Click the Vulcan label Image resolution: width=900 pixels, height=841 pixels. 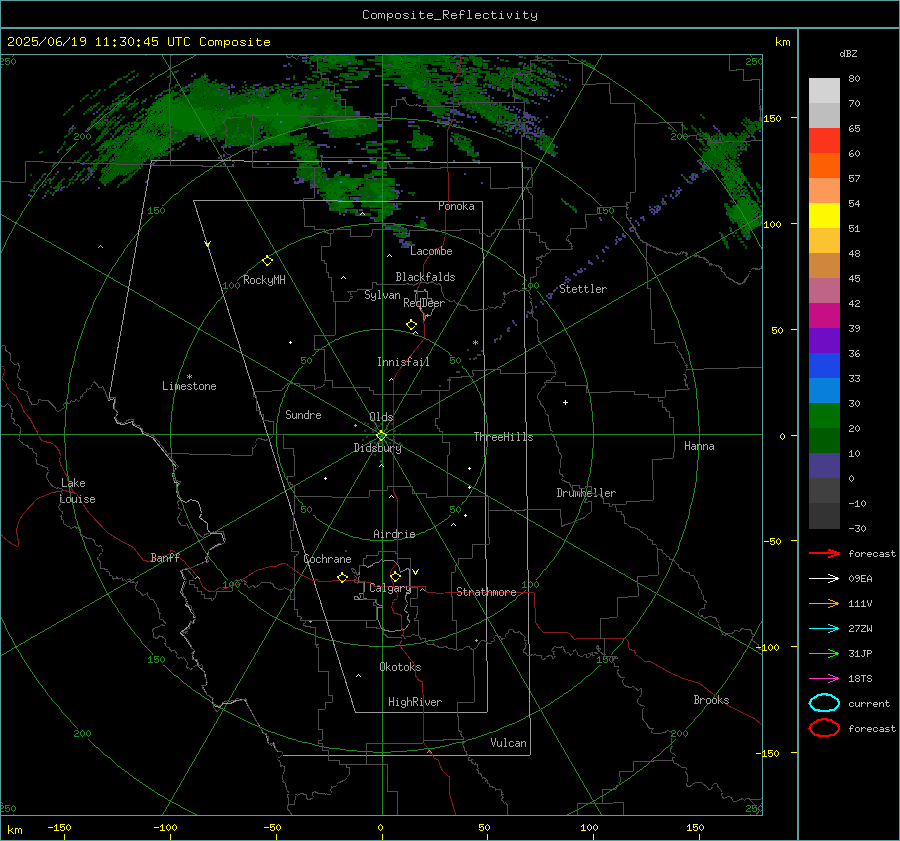click(x=508, y=743)
